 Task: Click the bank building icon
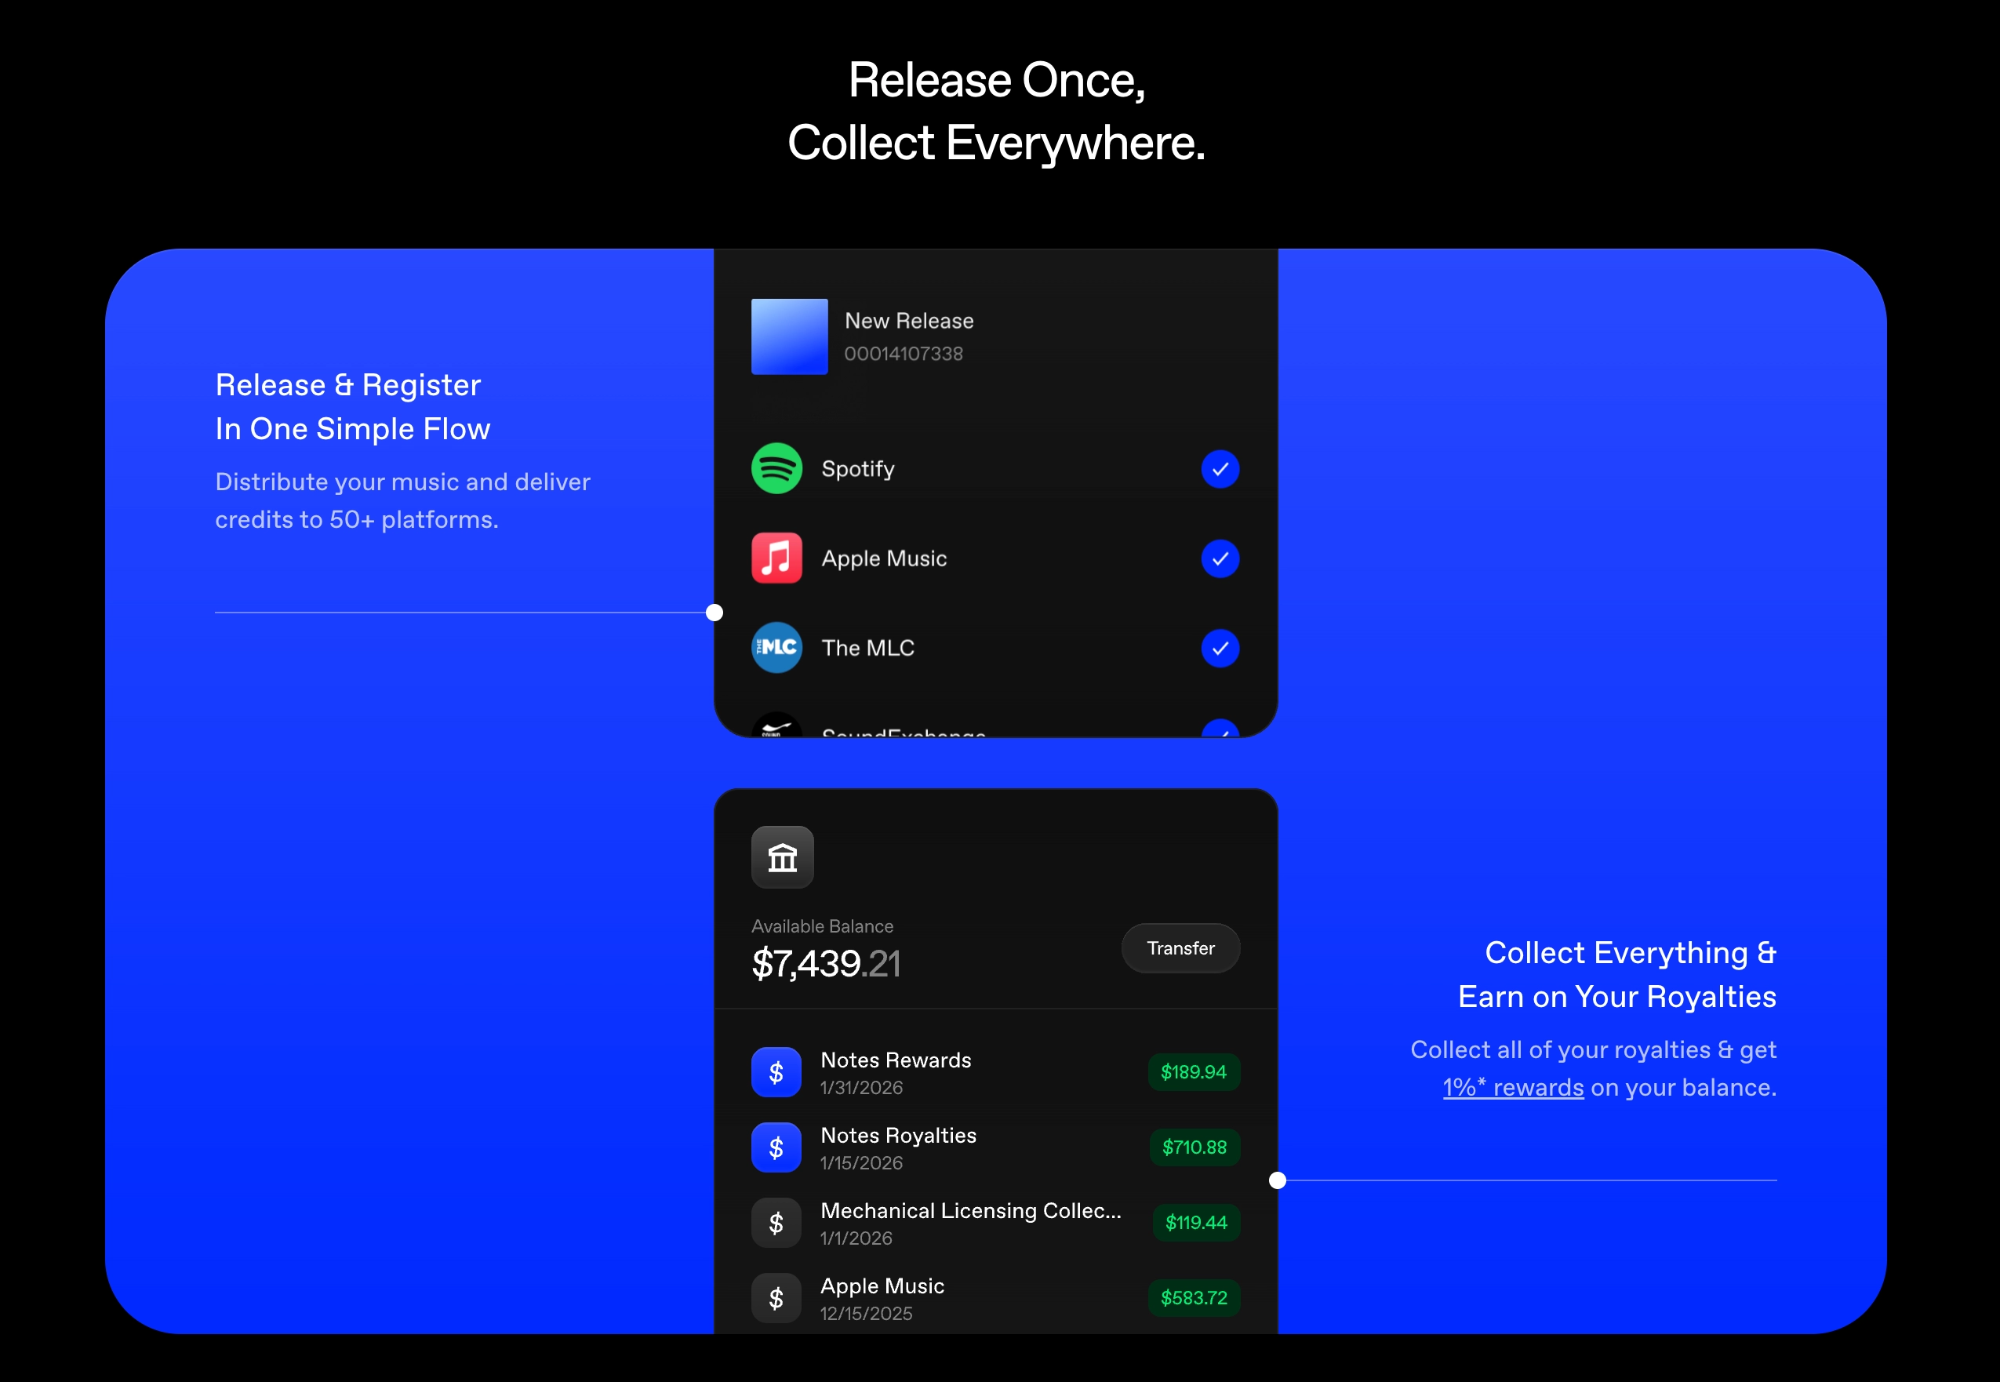[x=783, y=857]
